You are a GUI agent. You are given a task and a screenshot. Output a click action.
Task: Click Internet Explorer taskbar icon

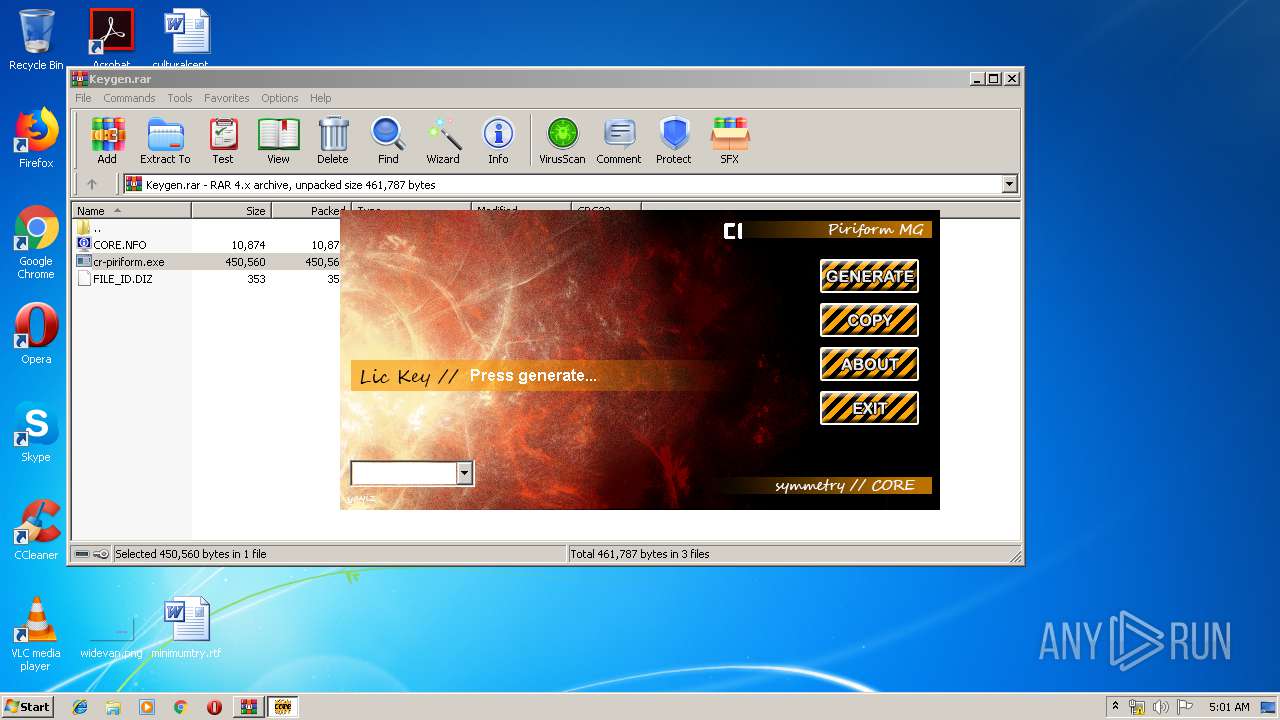tap(80, 707)
